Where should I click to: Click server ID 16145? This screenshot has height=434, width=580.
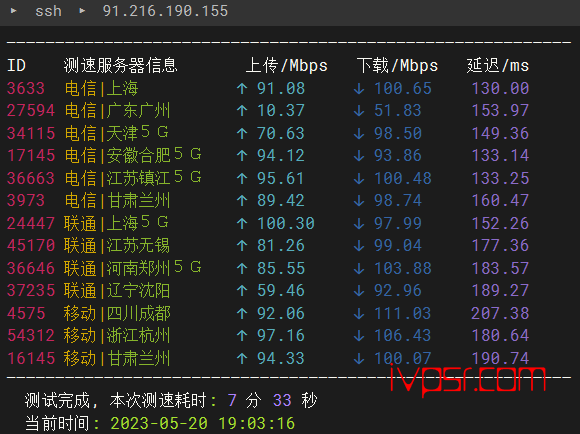pyautogui.click(x=31, y=358)
